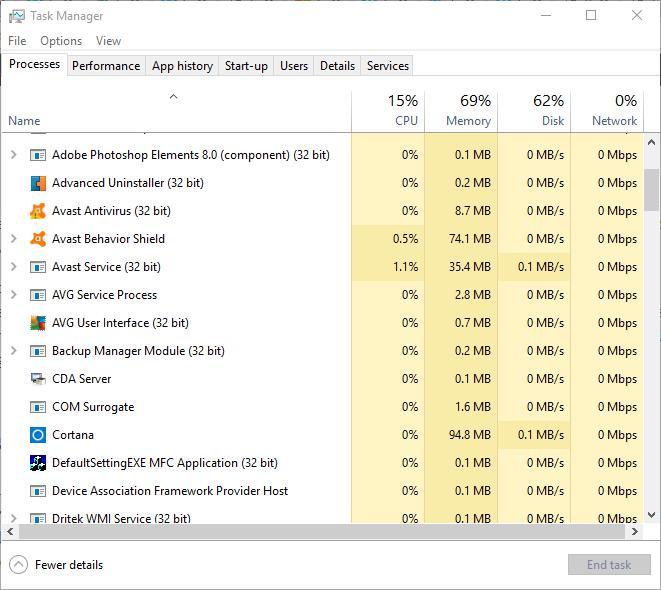Collapse the view with the Fewer details arrow

(x=19, y=565)
